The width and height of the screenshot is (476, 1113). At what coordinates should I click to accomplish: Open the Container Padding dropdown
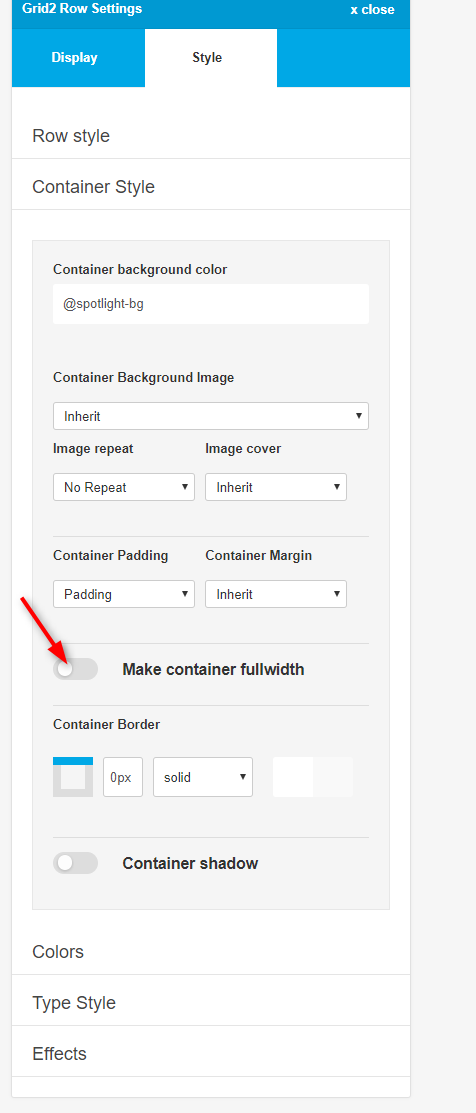(x=124, y=594)
